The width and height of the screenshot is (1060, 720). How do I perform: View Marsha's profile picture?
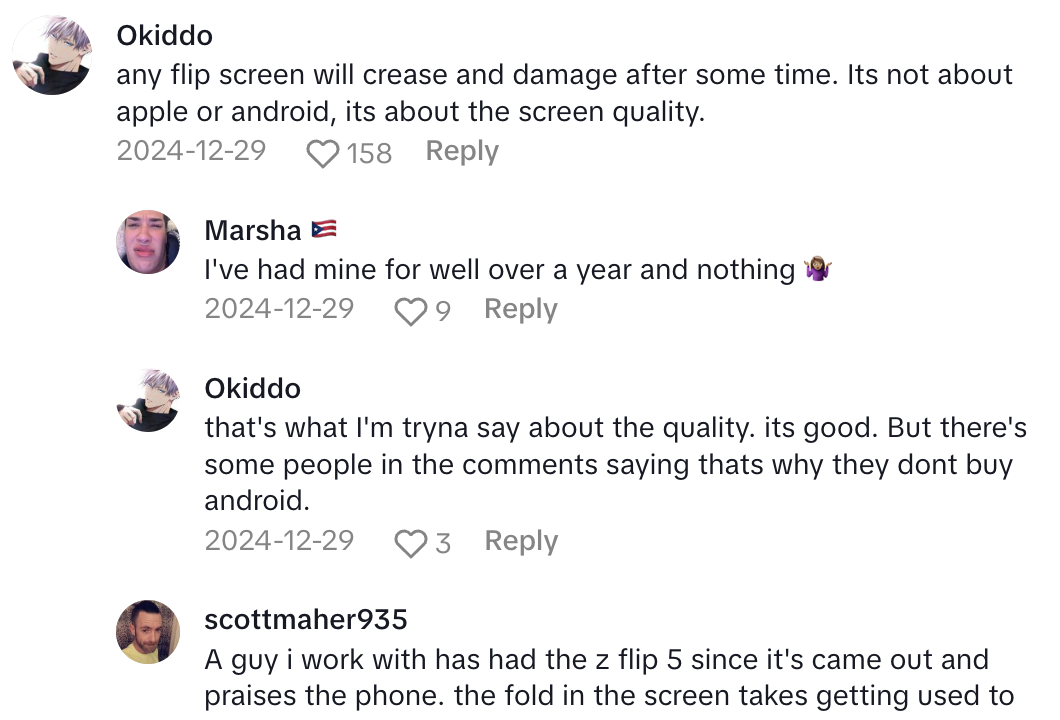pyautogui.click(x=149, y=243)
